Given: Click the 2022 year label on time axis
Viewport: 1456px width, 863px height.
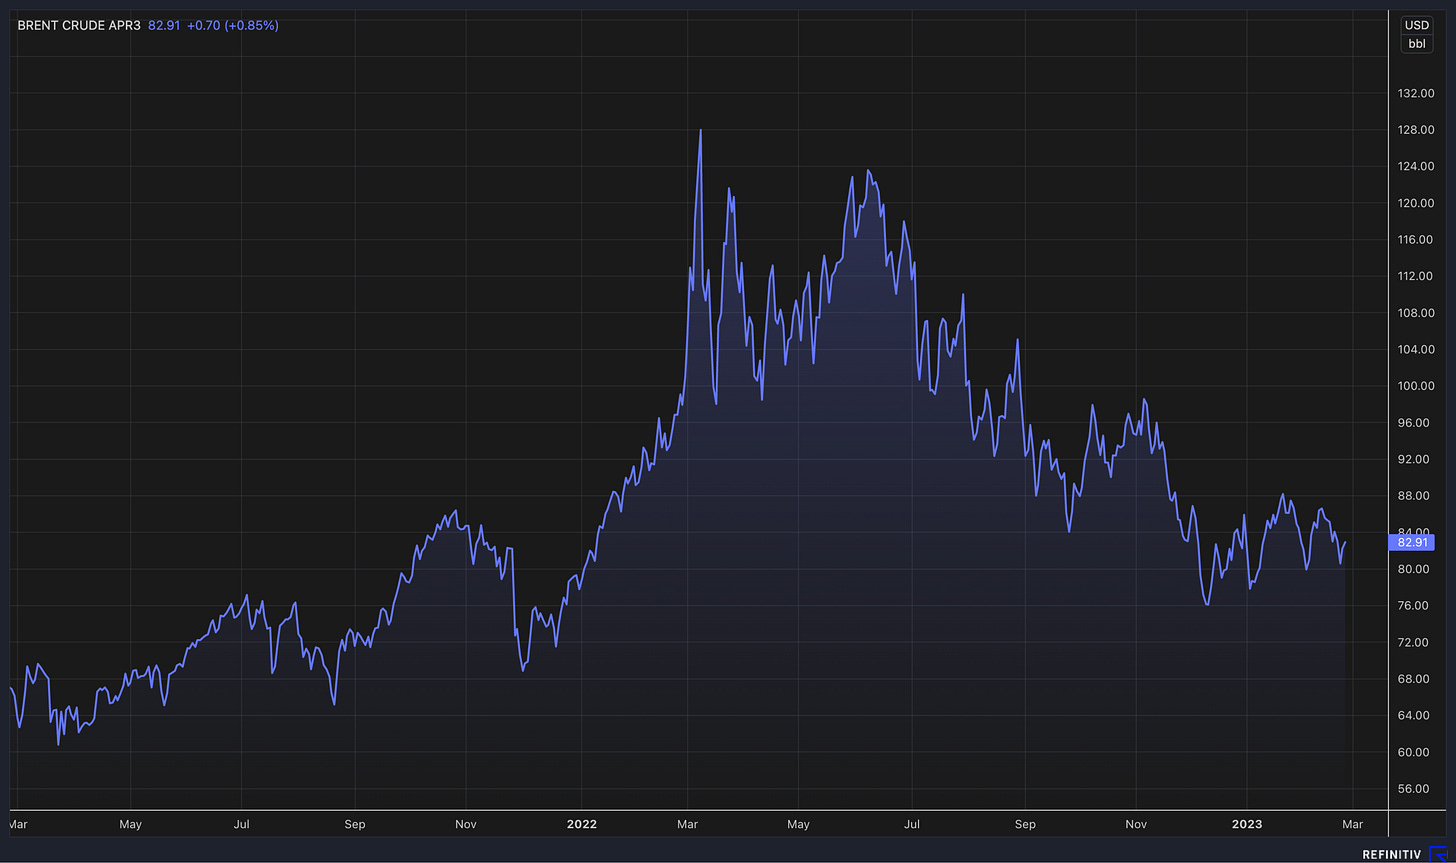Looking at the screenshot, I should tap(581, 825).
